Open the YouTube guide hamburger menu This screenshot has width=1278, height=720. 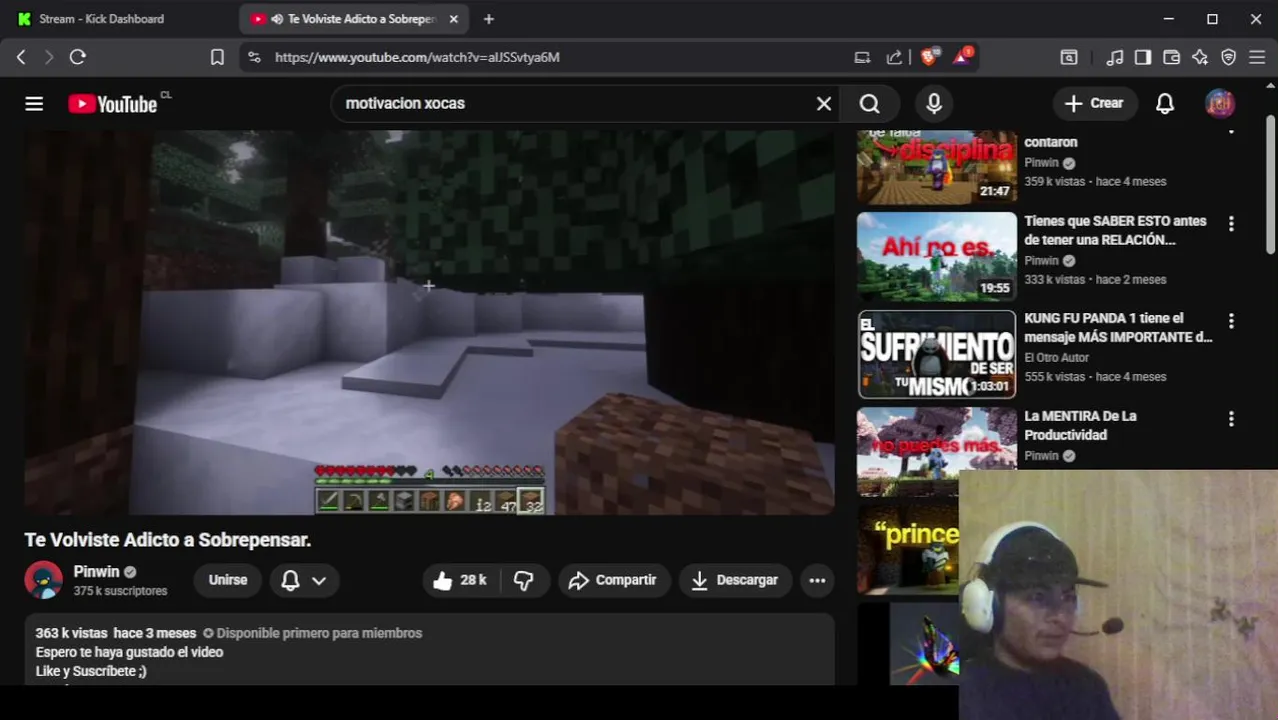click(34, 103)
